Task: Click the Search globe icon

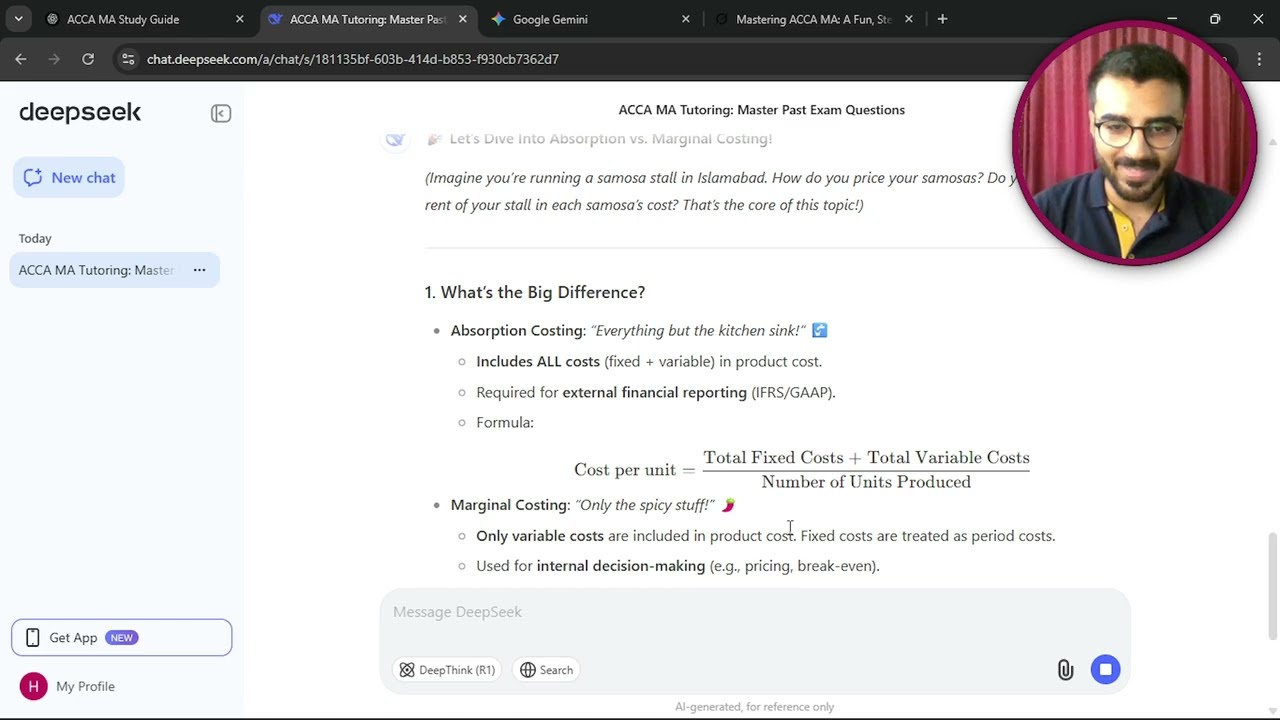Action: tap(528, 670)
